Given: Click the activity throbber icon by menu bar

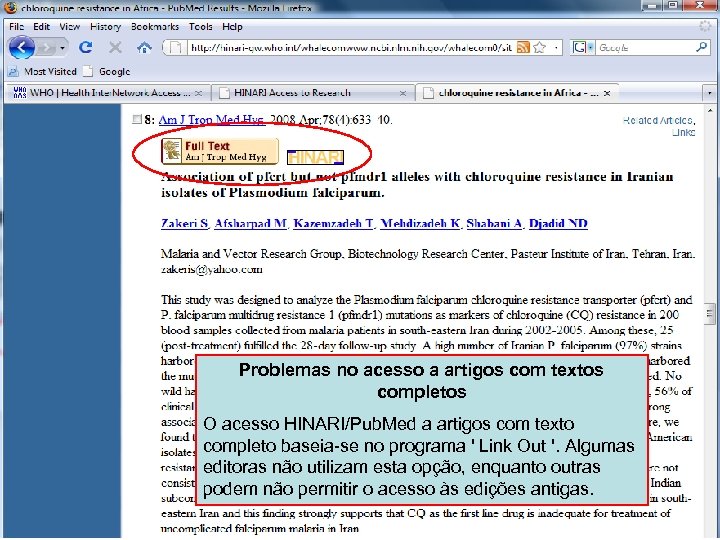Looking at the screenshot, I should coord(705,26).
